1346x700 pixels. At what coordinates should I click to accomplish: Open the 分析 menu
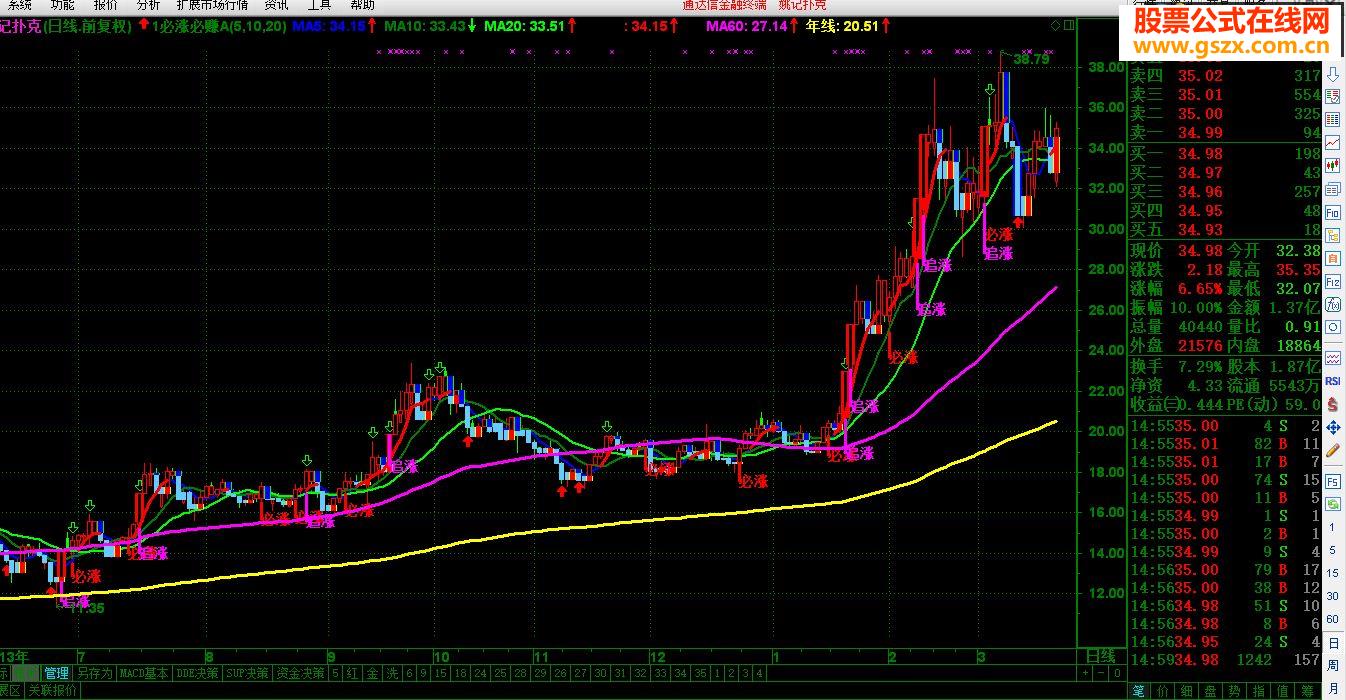tap(148, 5)
